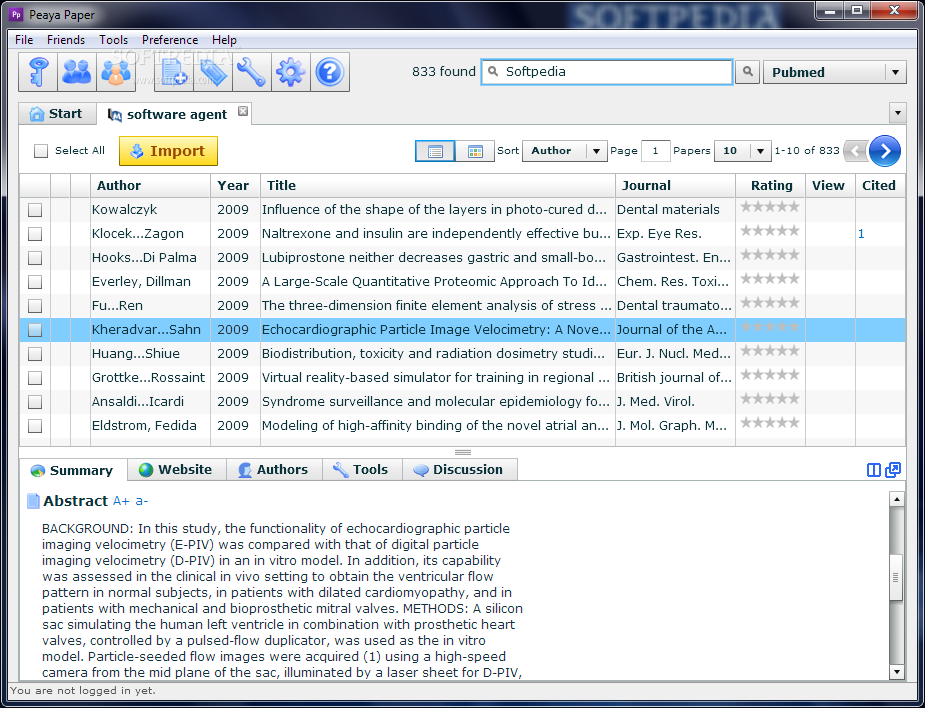
Task: Open the Tools detail tab
Action: tap(362, 470)
